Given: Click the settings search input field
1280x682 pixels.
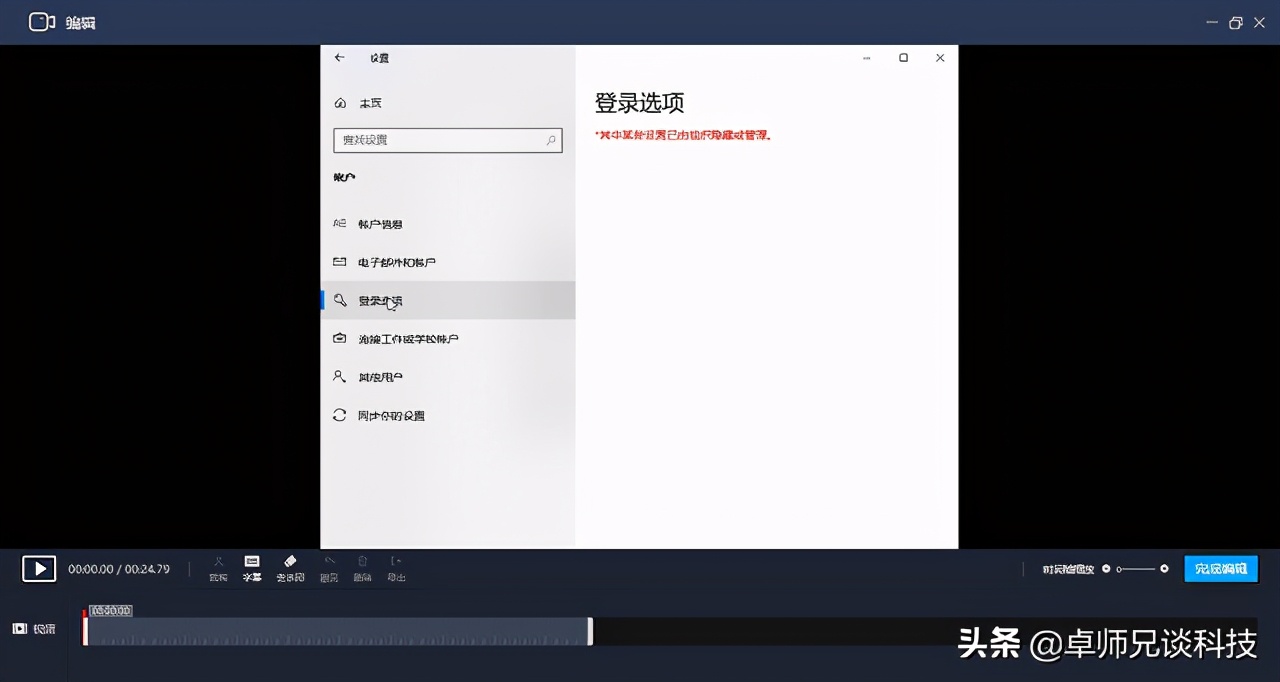Looking at the screenshot, I should 447,140.
